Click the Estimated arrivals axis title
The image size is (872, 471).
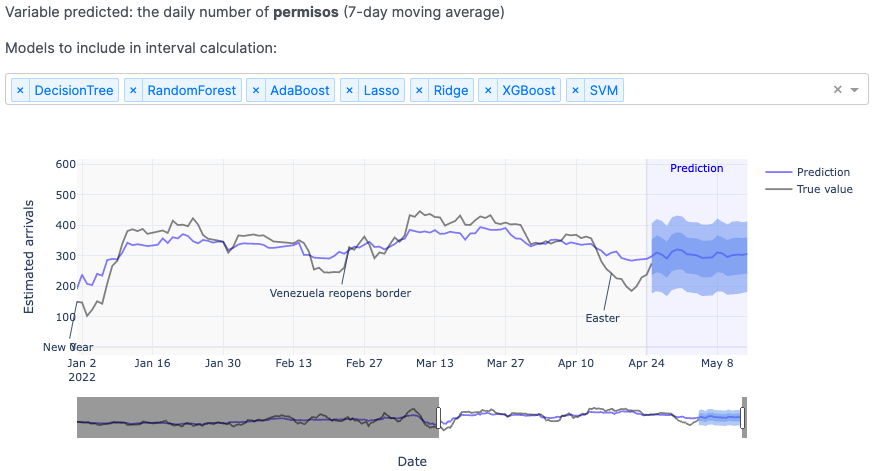29,257
